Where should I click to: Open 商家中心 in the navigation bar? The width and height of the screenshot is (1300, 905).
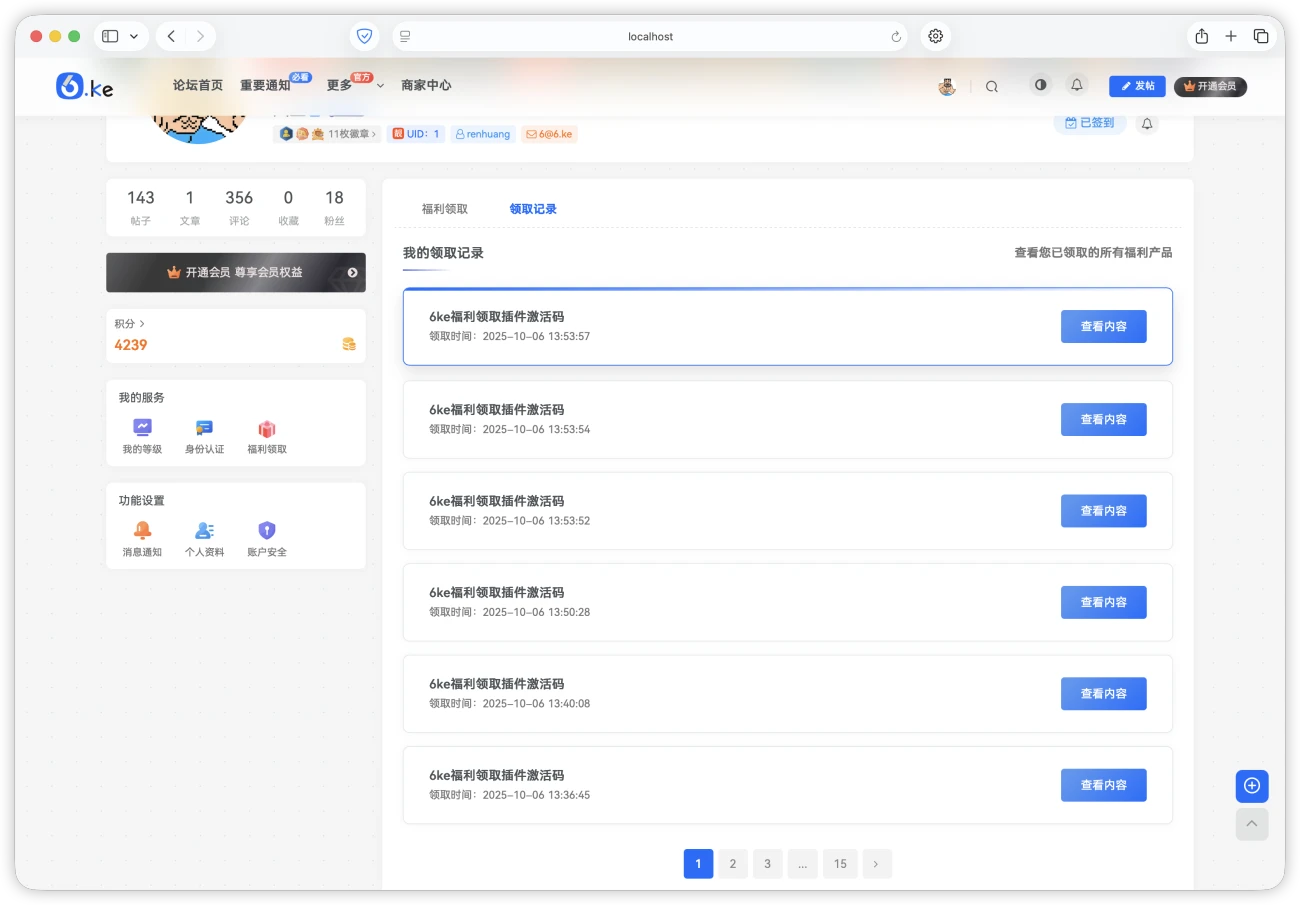tap(426, 86)
